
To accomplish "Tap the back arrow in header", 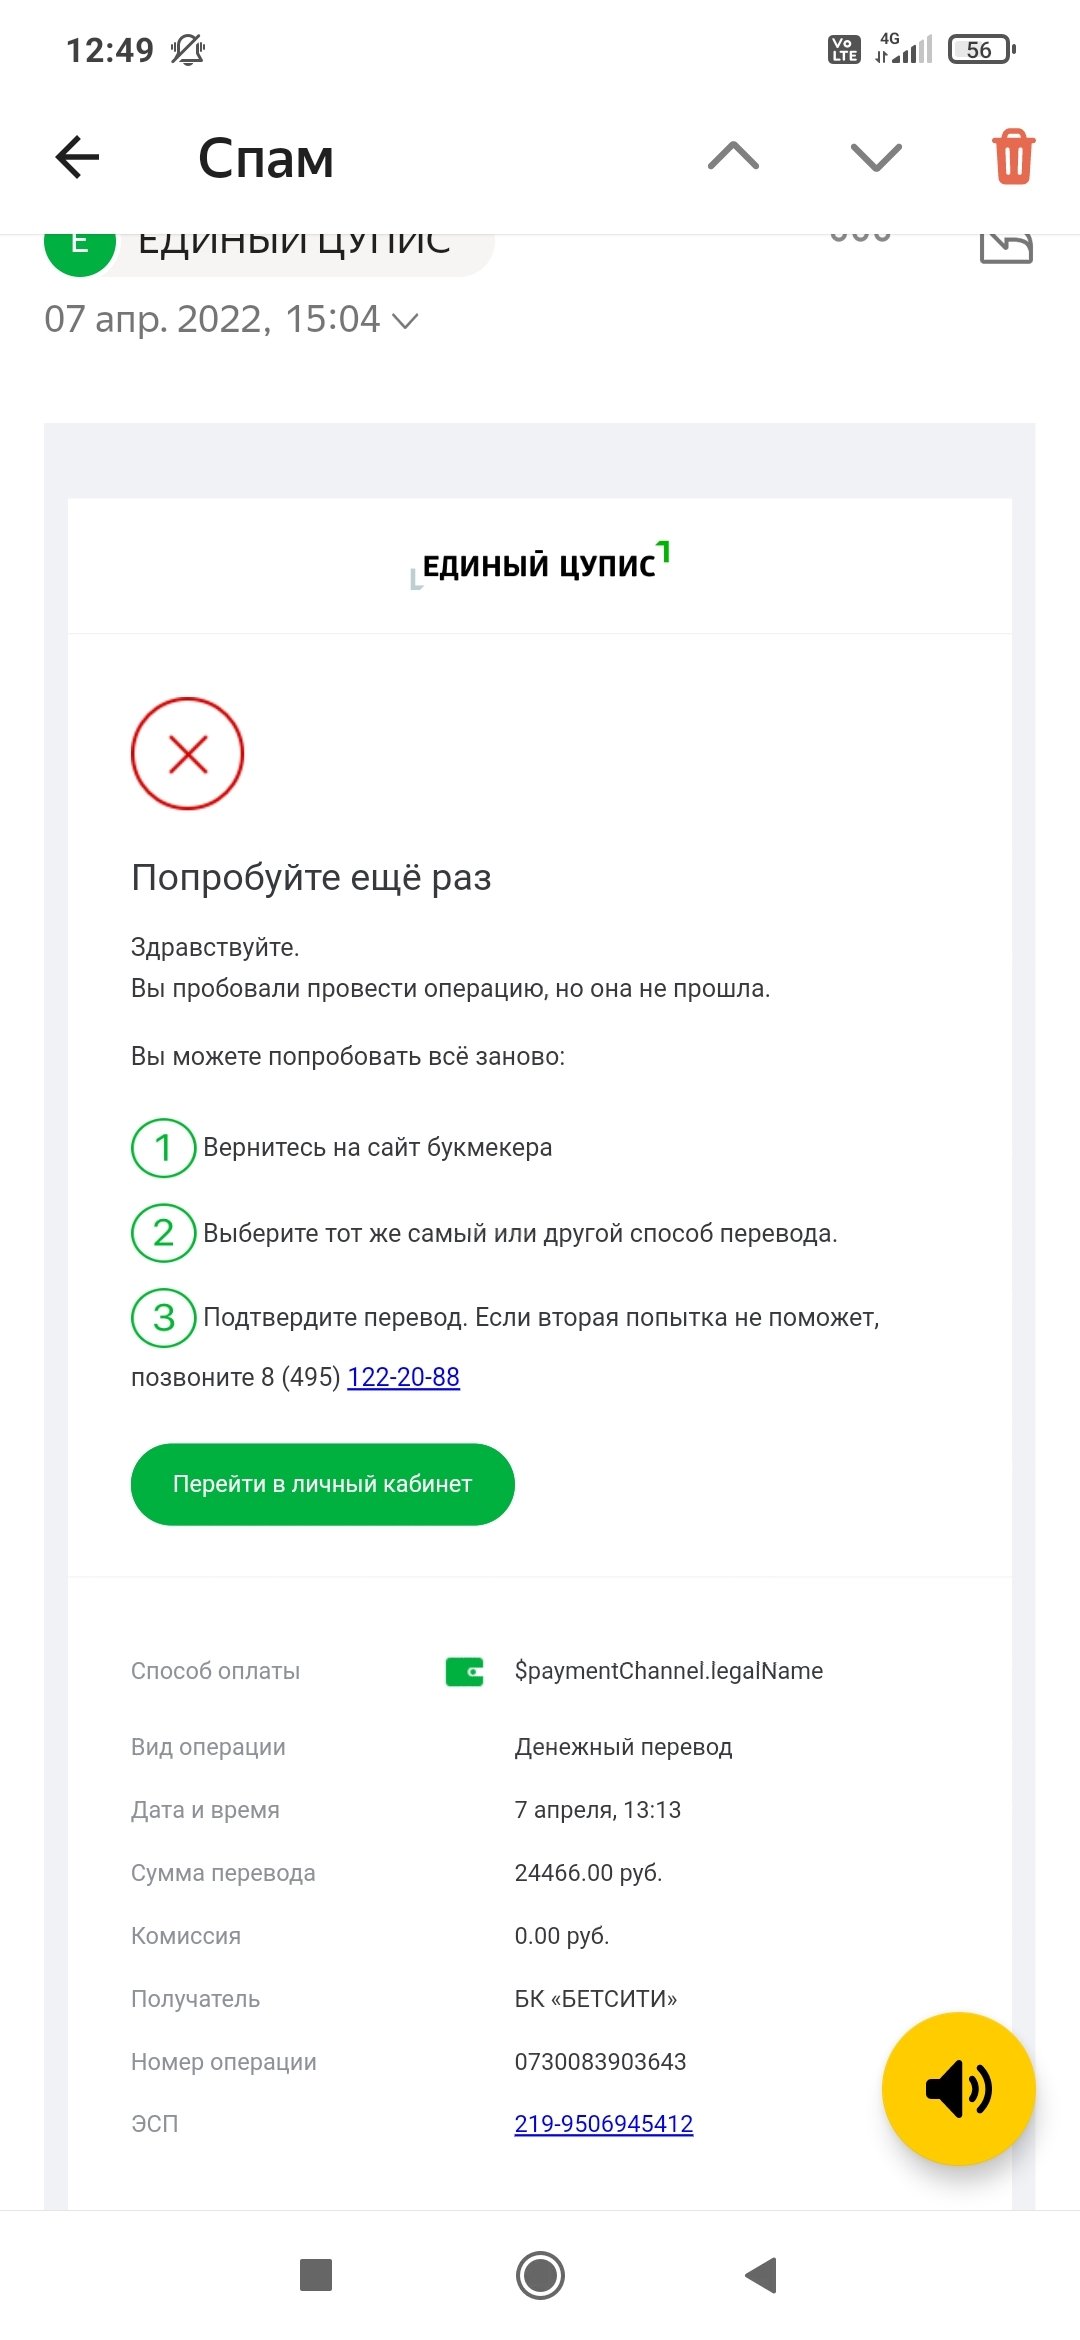I will (x=77, y=157).
